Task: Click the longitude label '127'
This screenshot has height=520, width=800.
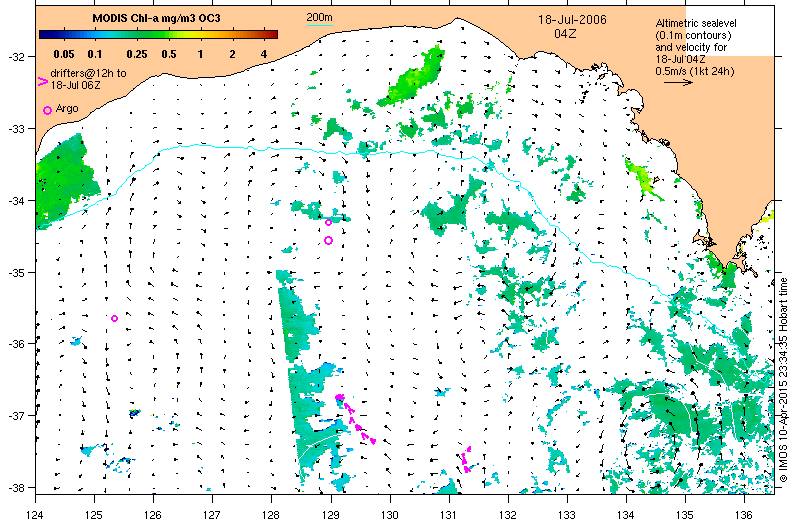Action: point(212,514)
